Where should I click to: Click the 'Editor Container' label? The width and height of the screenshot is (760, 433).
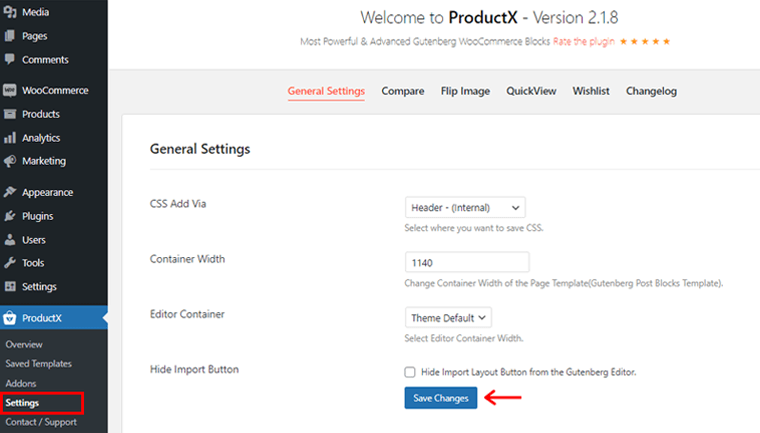187,314
